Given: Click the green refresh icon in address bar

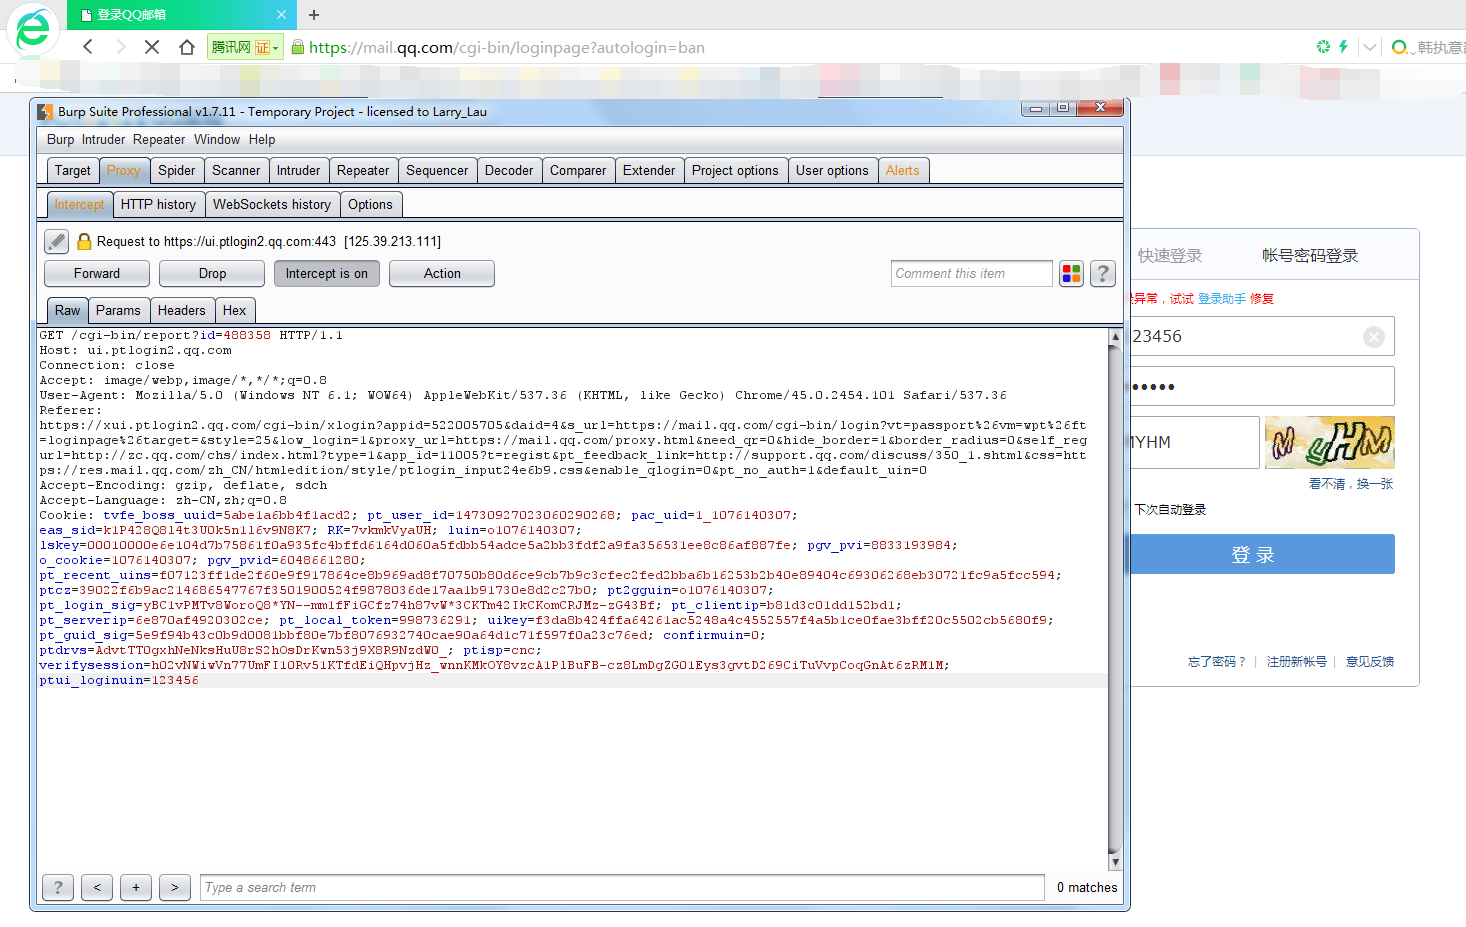Looking at the screenshot, I should click(x=1323, y=47).
